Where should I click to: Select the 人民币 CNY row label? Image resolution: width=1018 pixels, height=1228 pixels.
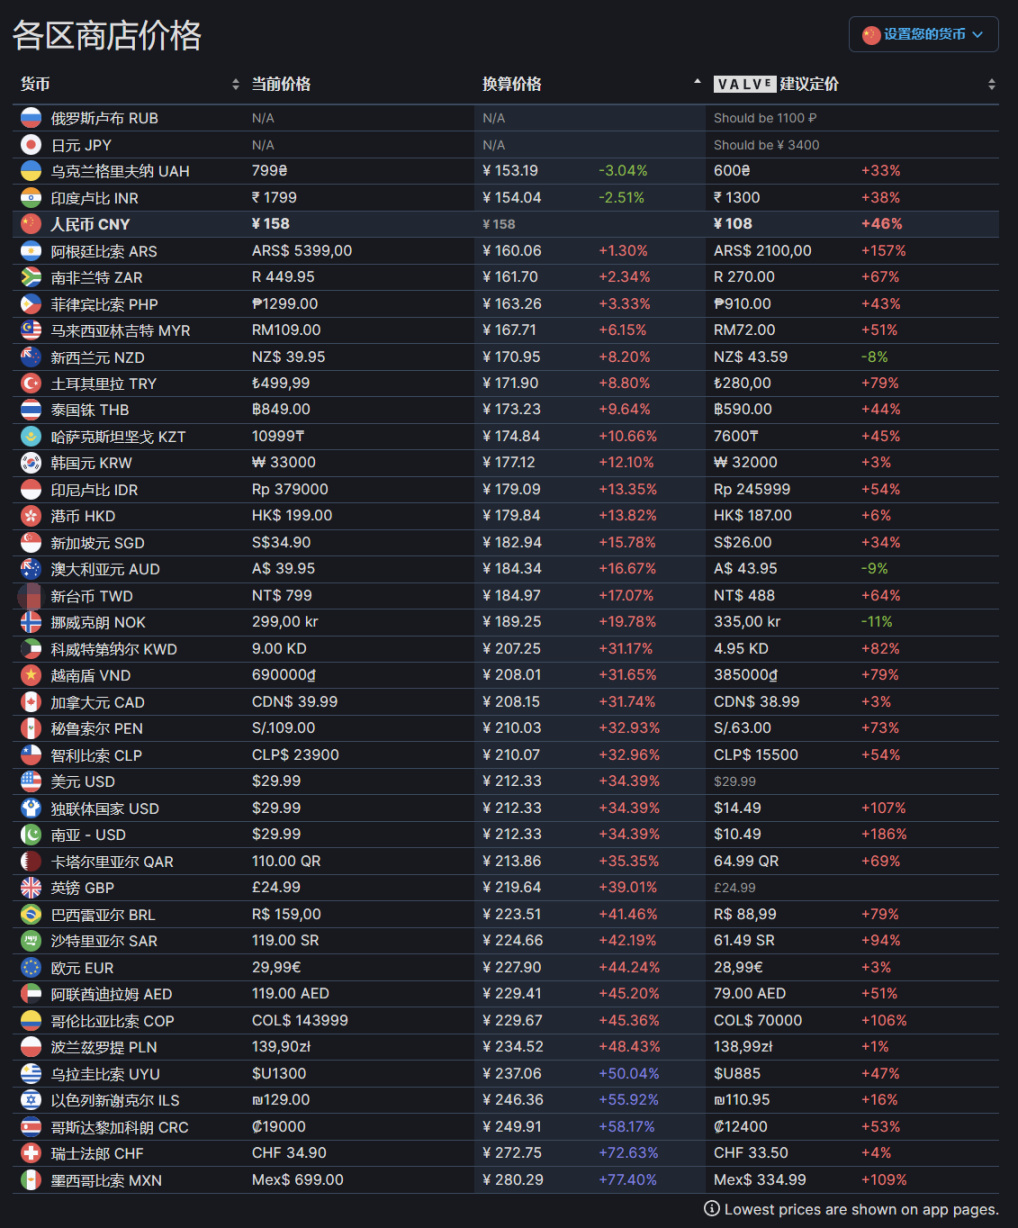pyautogui.click(x=90, y=224)
